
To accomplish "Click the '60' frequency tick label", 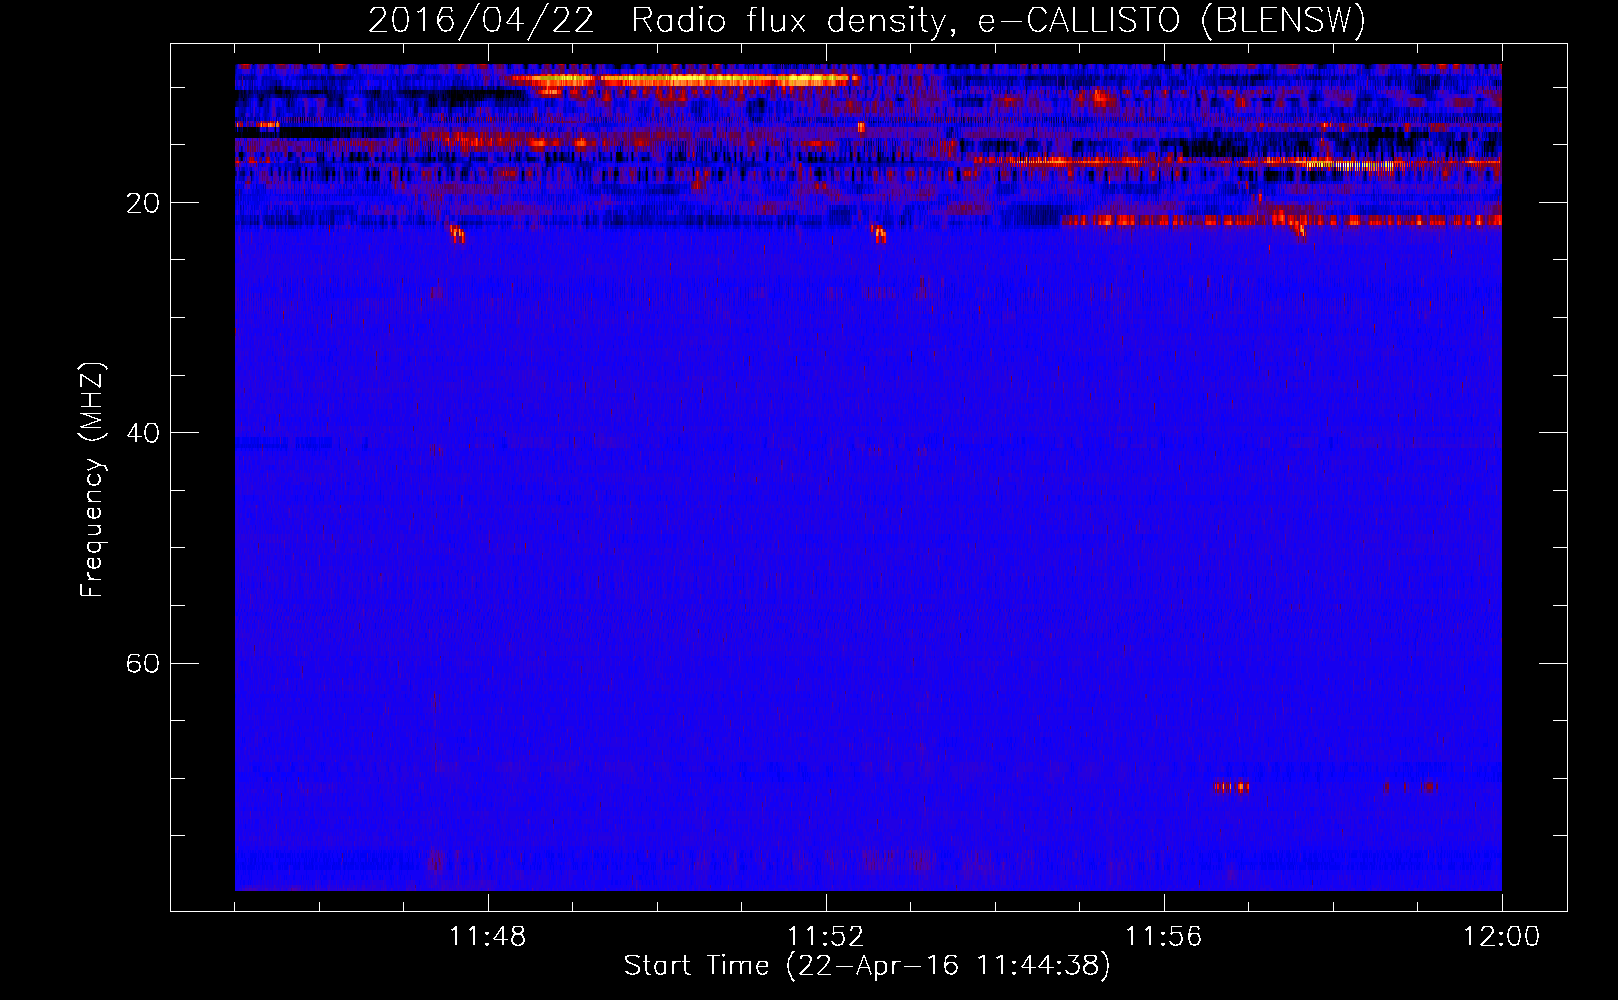I will 143,663.
